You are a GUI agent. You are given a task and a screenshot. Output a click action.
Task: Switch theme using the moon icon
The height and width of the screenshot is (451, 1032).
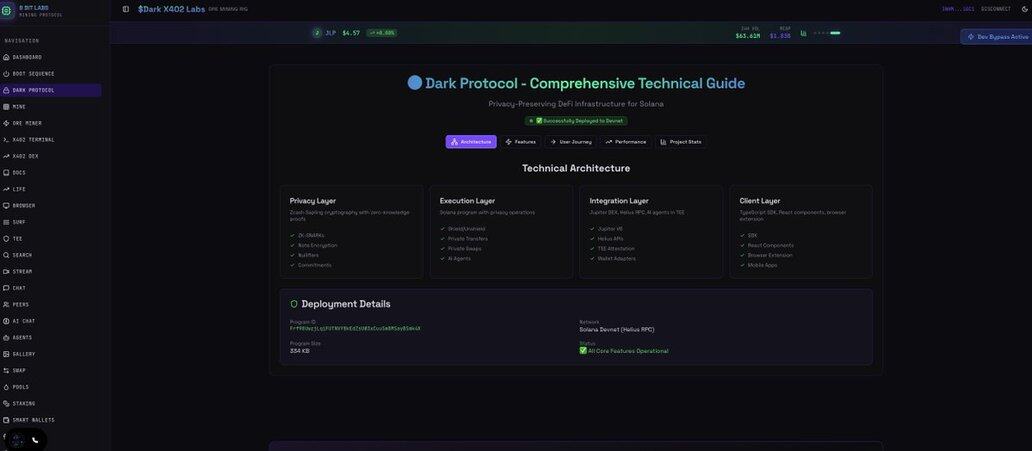click(x=1024, y=9)
